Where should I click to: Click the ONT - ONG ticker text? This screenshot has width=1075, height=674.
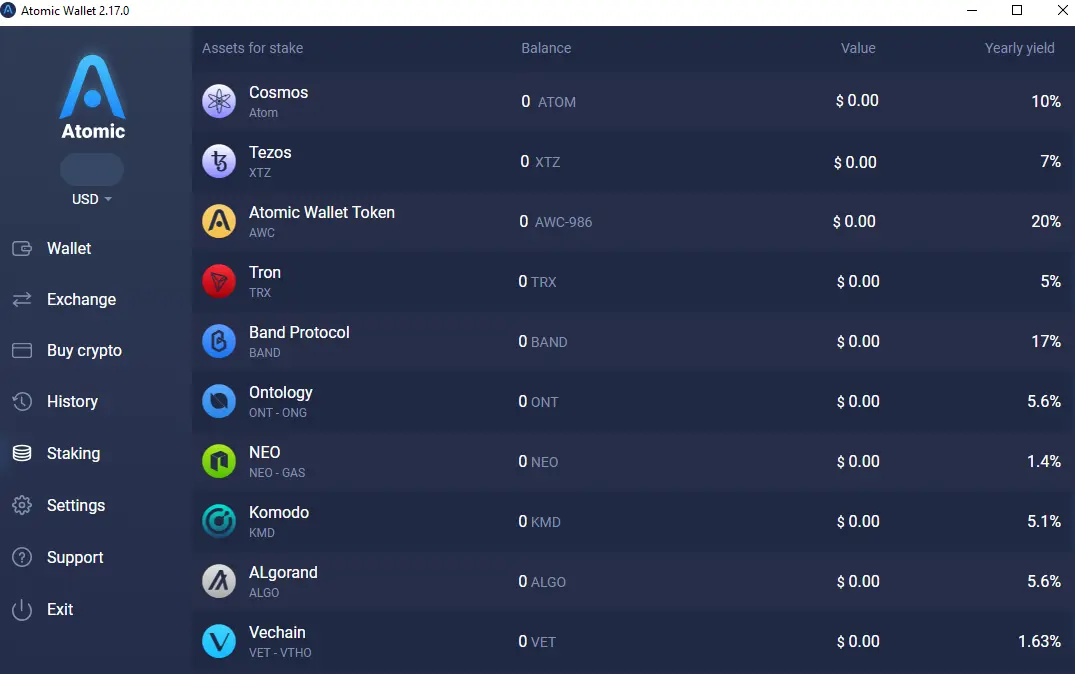(278, 413)
